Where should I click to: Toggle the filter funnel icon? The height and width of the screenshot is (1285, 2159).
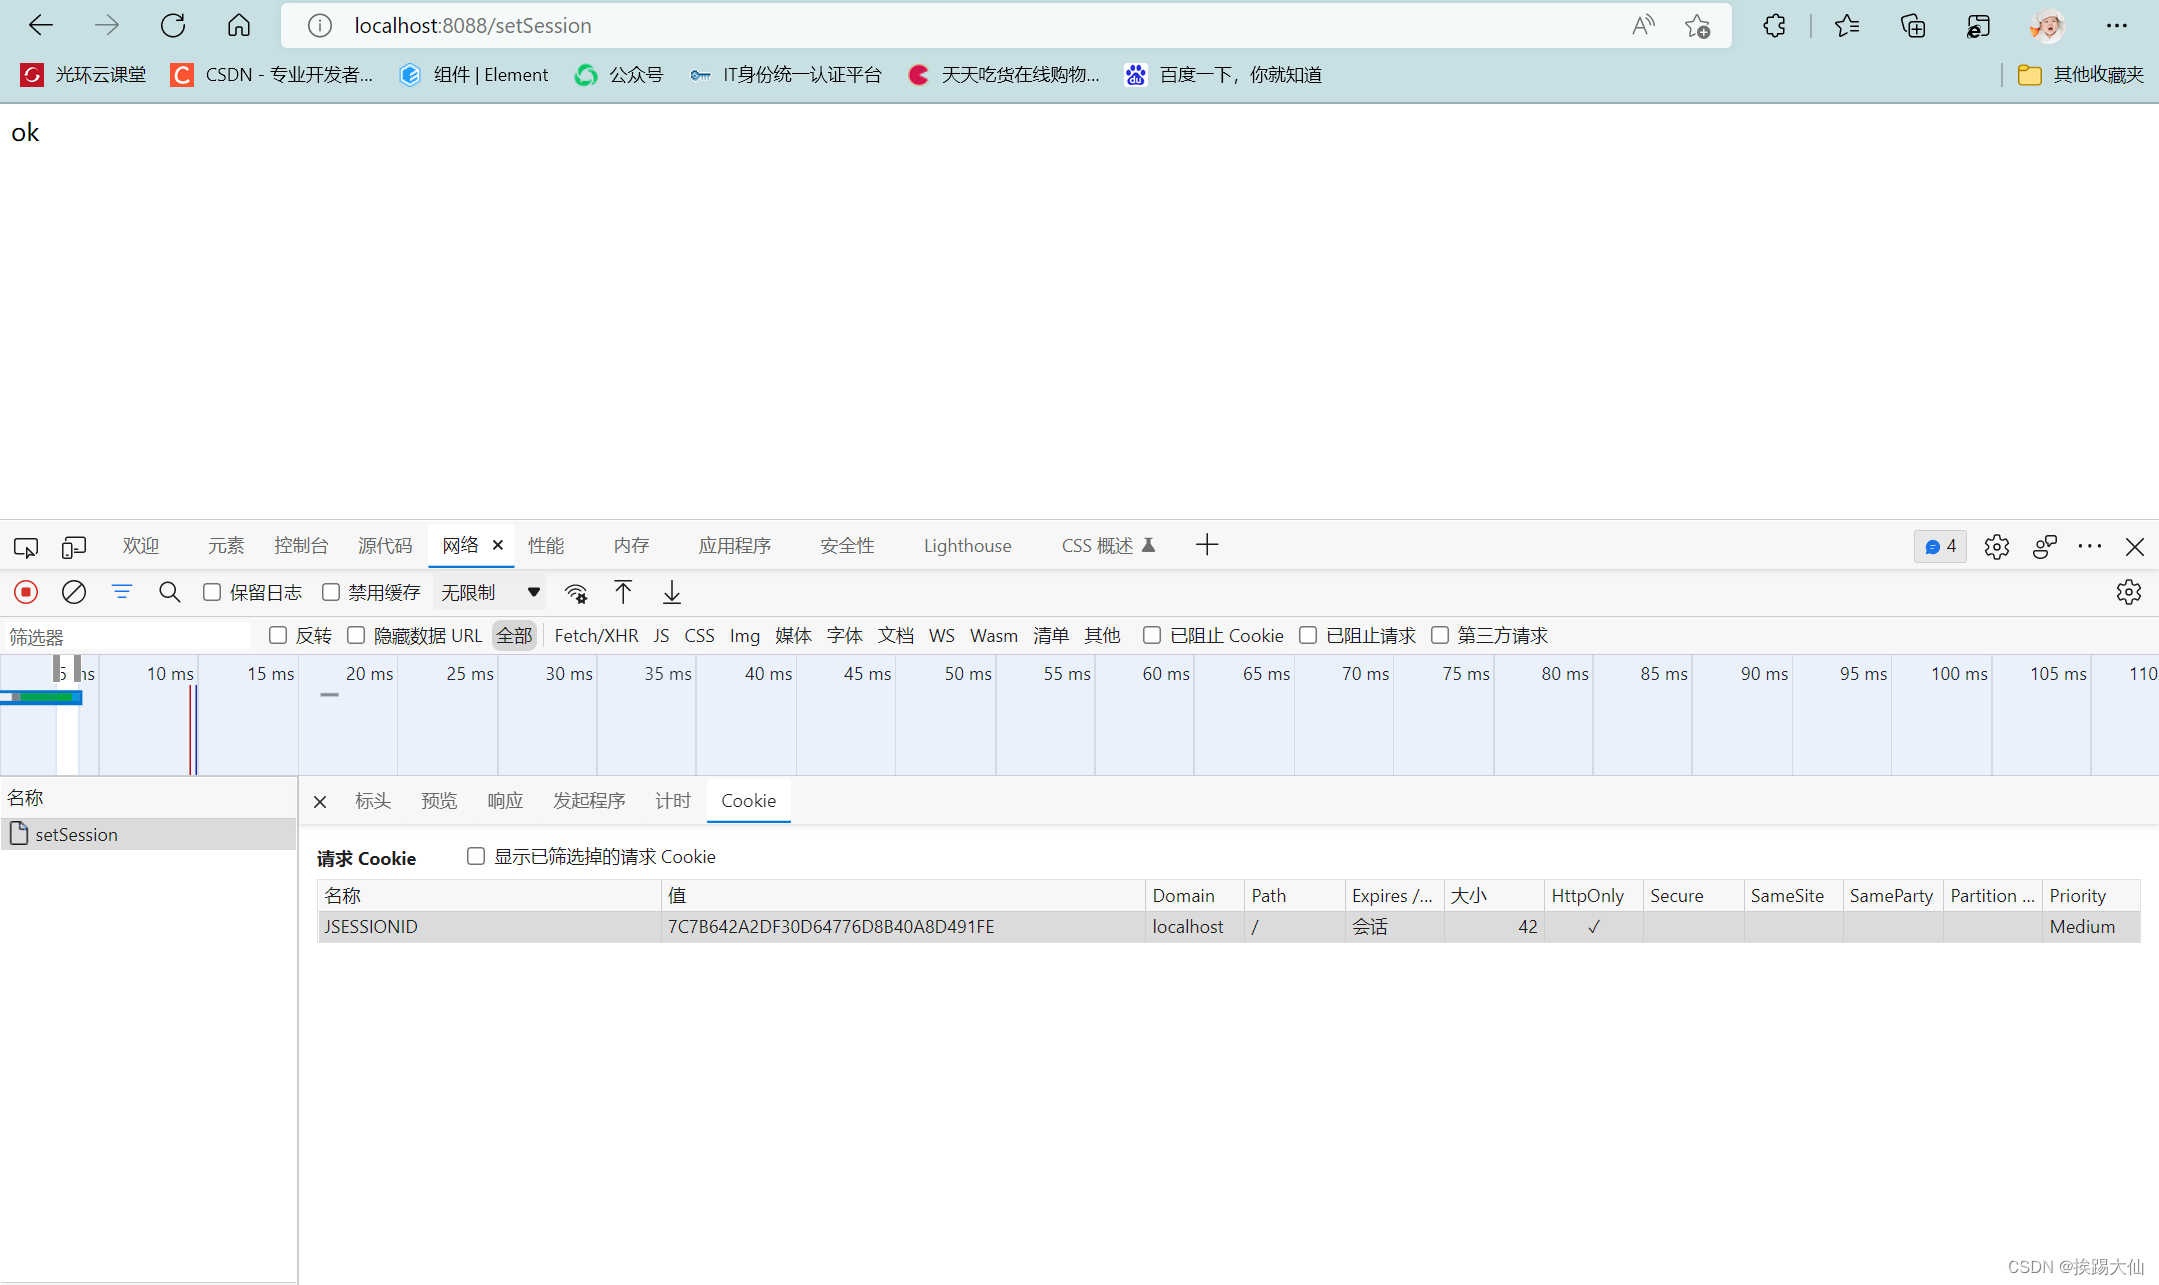click(x=121, y=592)
